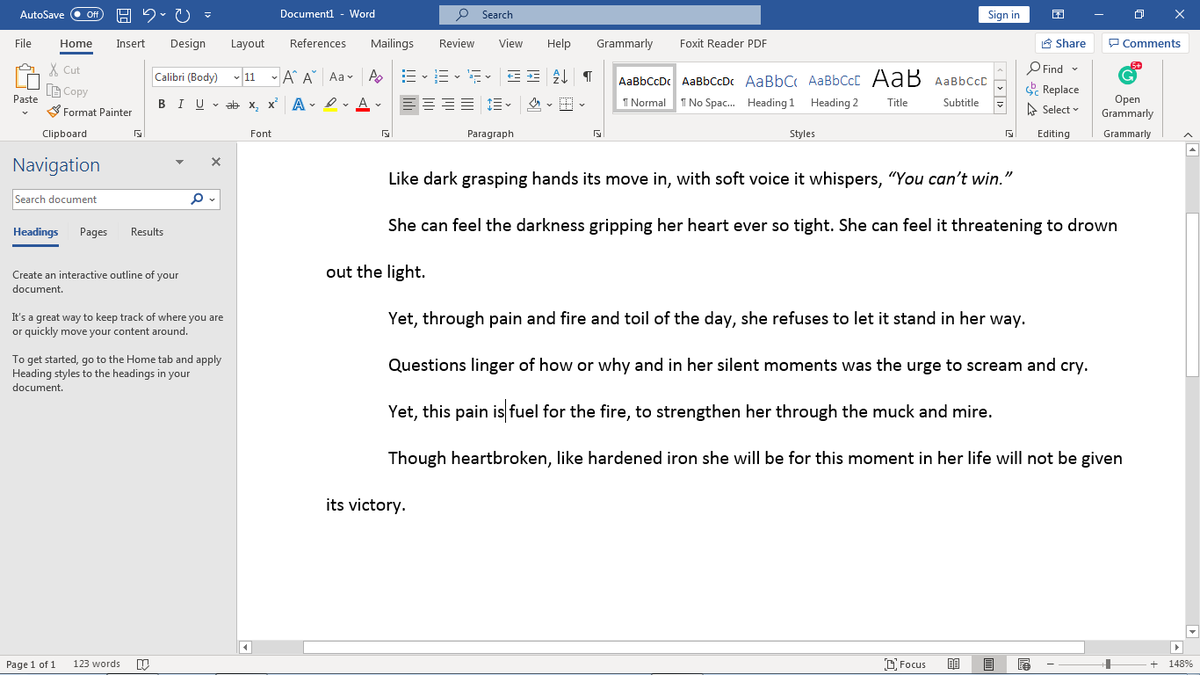Open the Select dropdown in Editing group
Viewport: 1200px width, 675px height.
tap(1052, 109)
